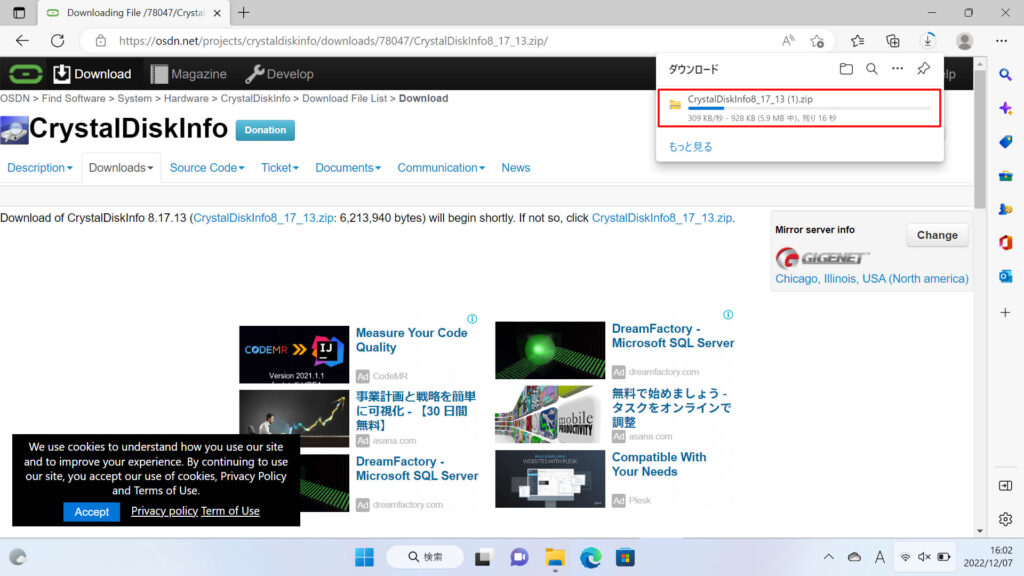1024x576 pixels.
Task: Open the browser profile avatar
Action: click(x=965, y=40)
